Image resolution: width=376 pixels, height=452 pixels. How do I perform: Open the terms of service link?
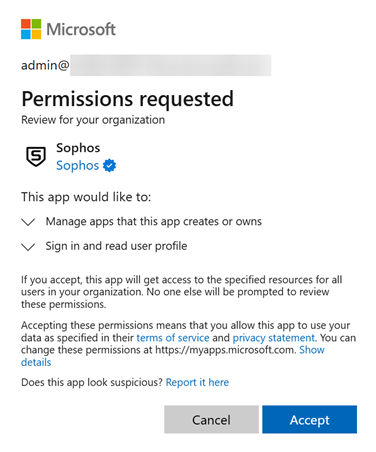click(x=173, y=338)
